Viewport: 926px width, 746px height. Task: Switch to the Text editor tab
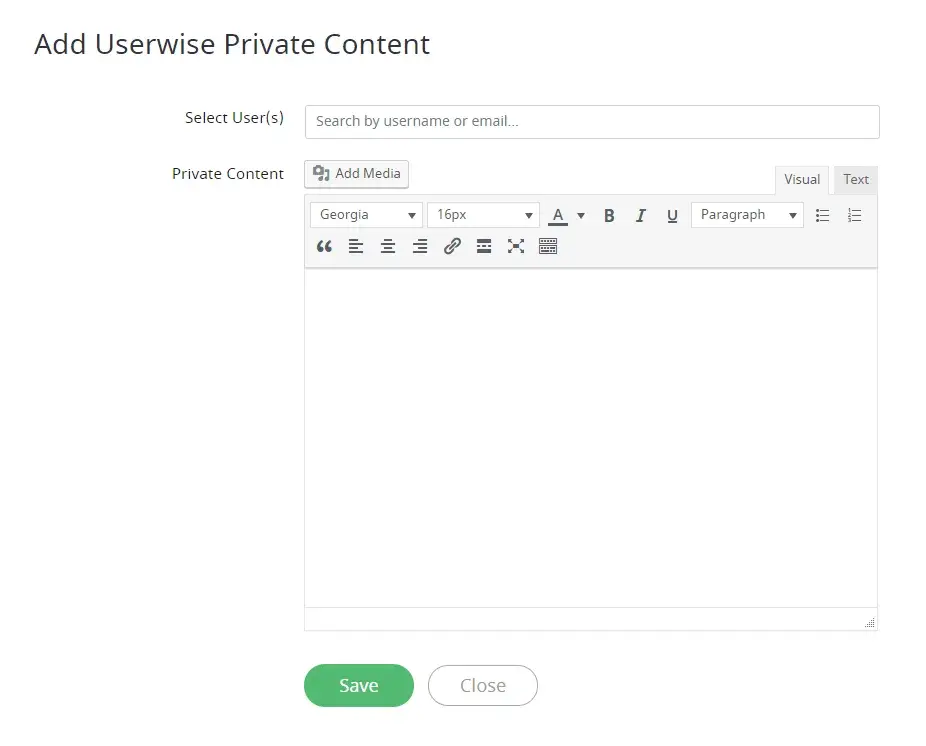click(856, 180)
